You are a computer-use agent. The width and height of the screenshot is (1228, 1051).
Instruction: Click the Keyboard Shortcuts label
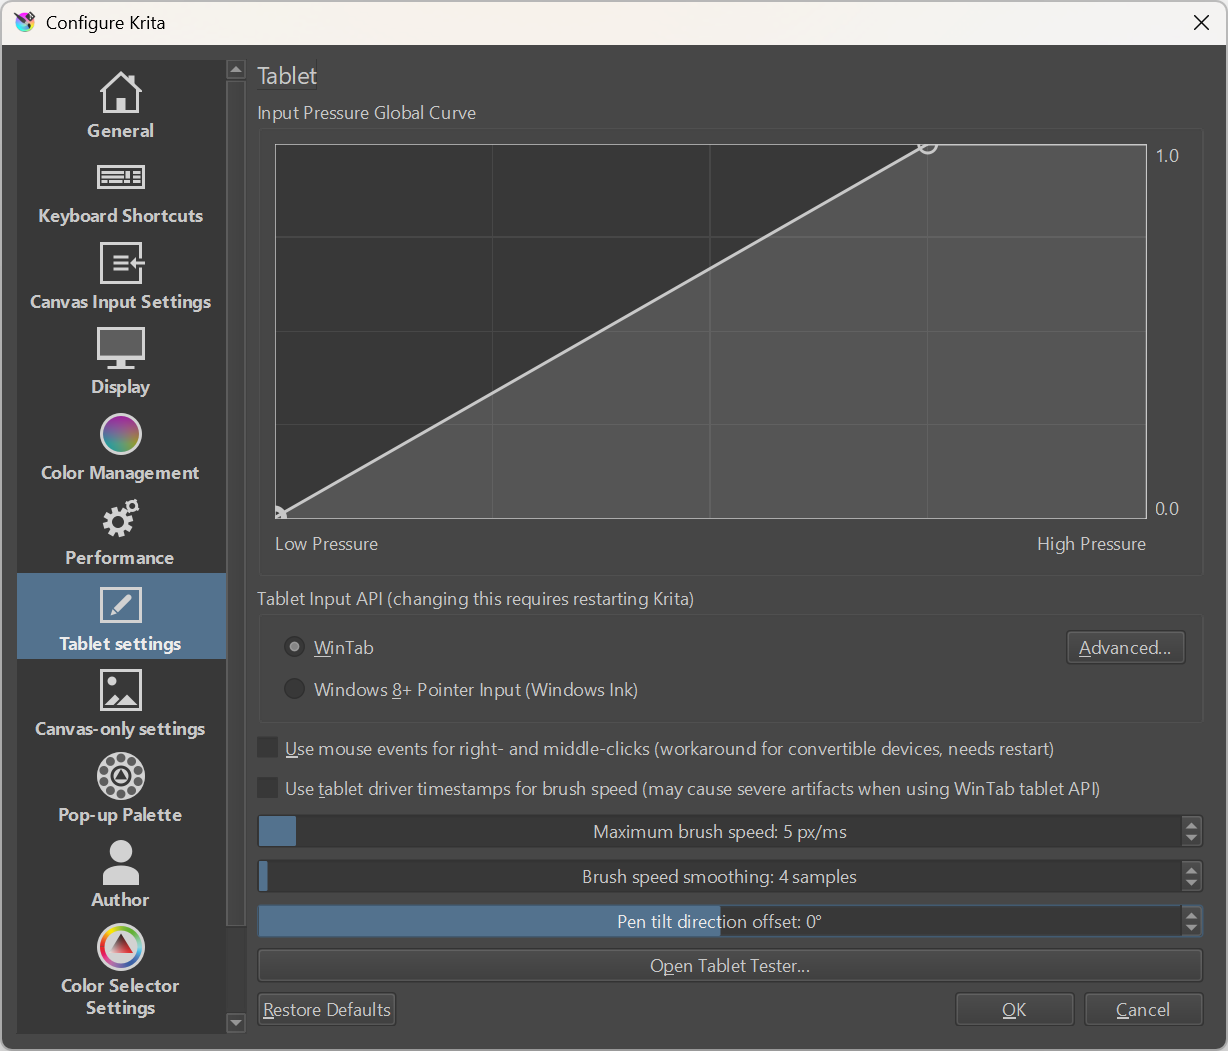click(x=121, y=216)
